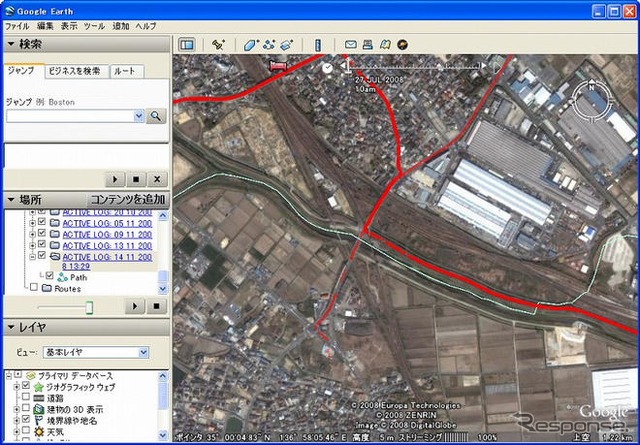Open the View menu
The height and width of the screenshot is (445, 640).
point(69,26)
